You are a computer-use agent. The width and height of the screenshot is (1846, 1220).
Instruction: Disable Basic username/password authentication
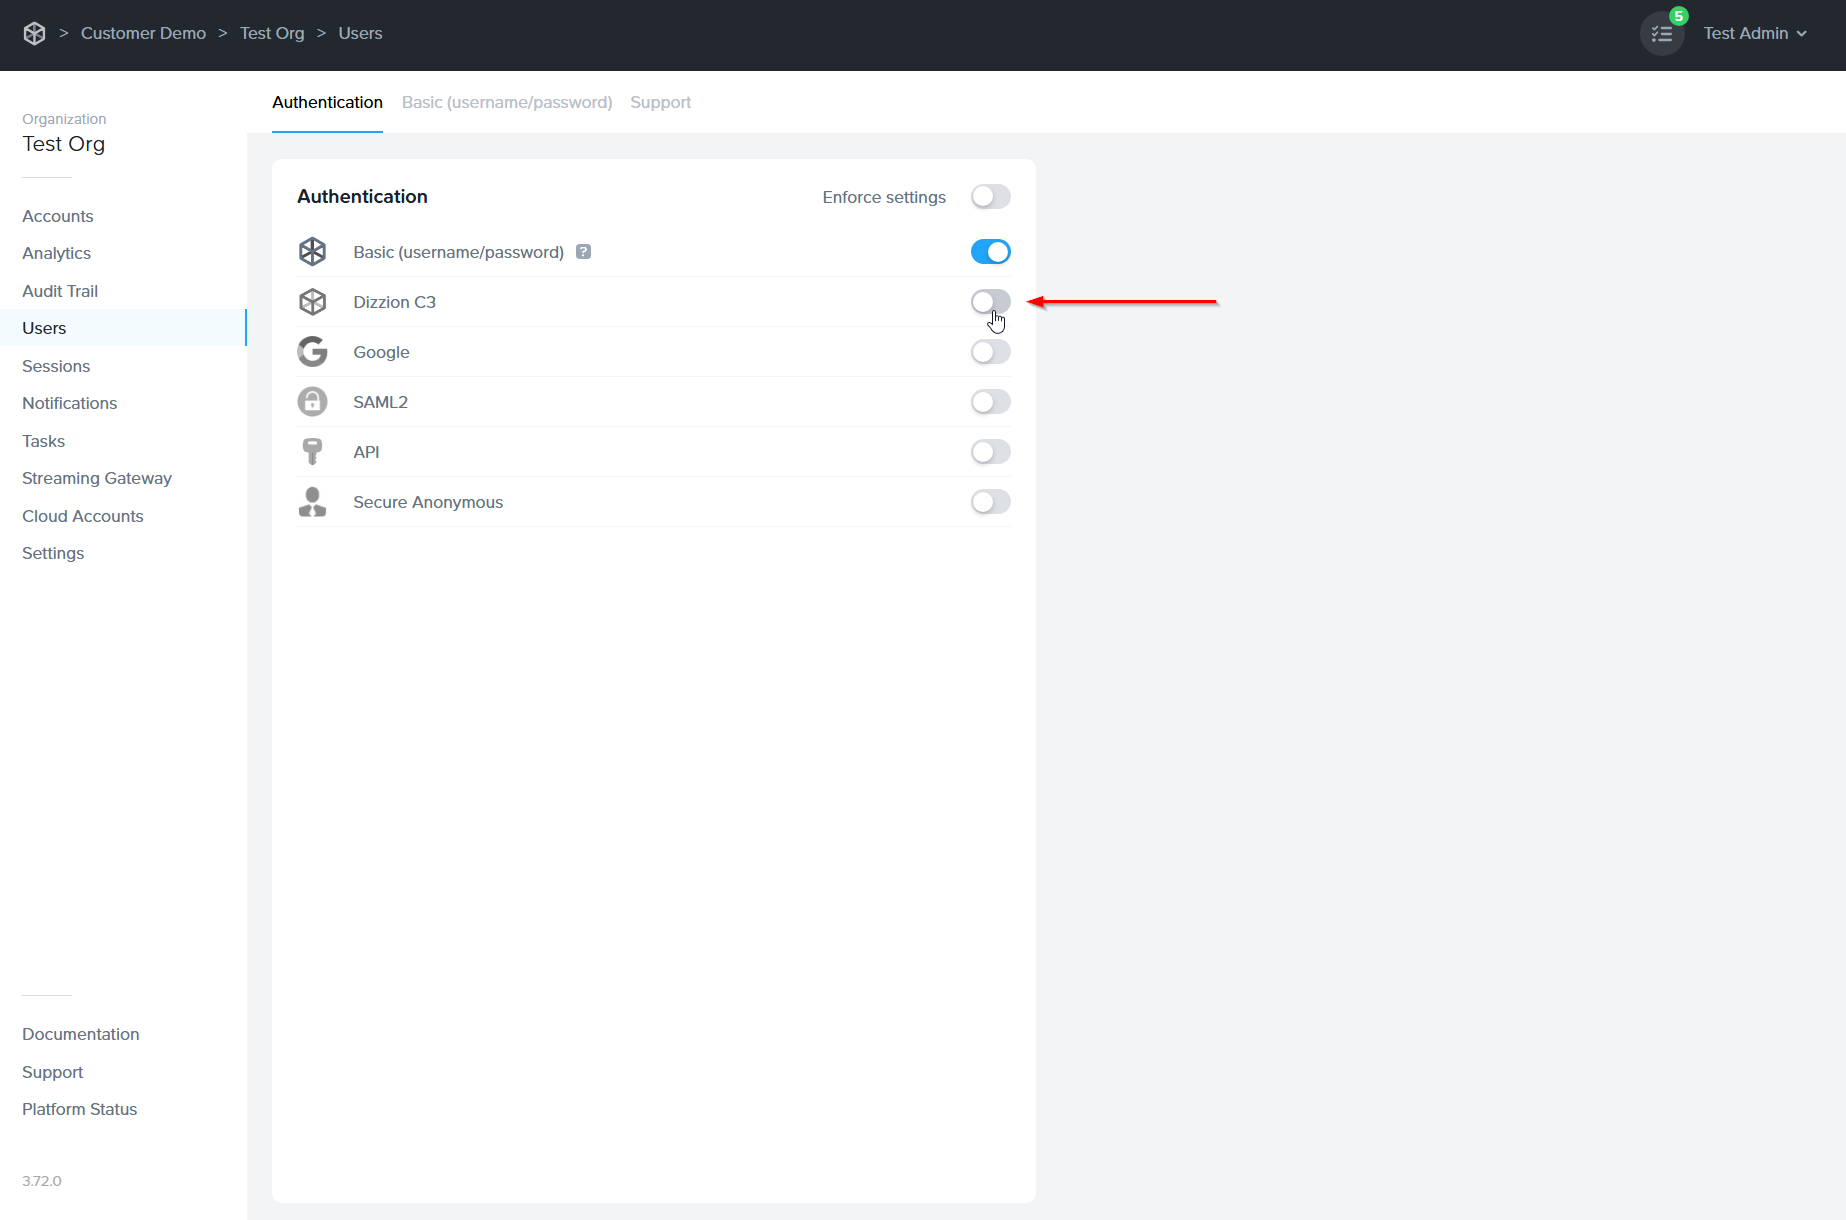(x=990, y=251)
